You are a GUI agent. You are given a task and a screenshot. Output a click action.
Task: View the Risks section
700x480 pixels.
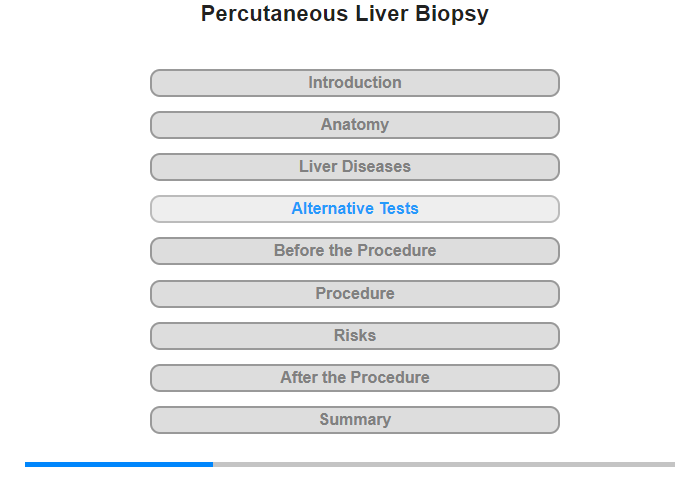[x=355, y=335]
